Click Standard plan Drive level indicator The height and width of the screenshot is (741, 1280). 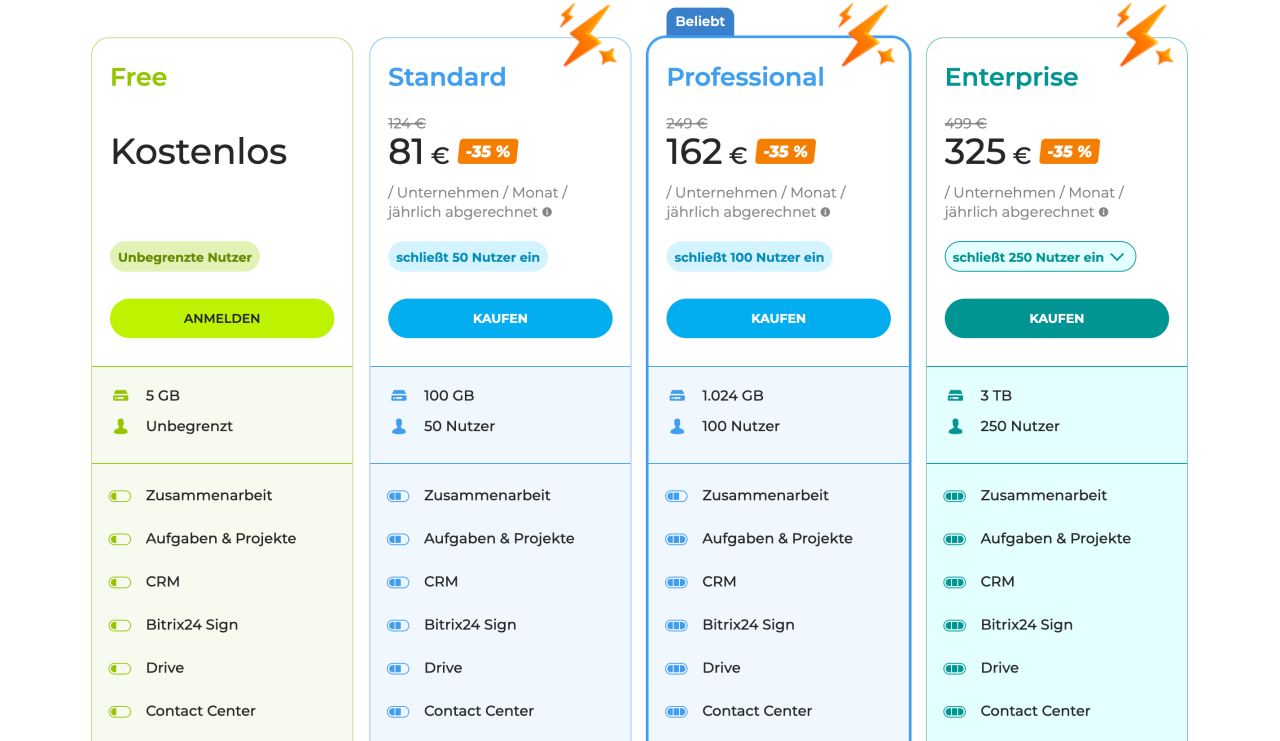(x=398, y=668)
